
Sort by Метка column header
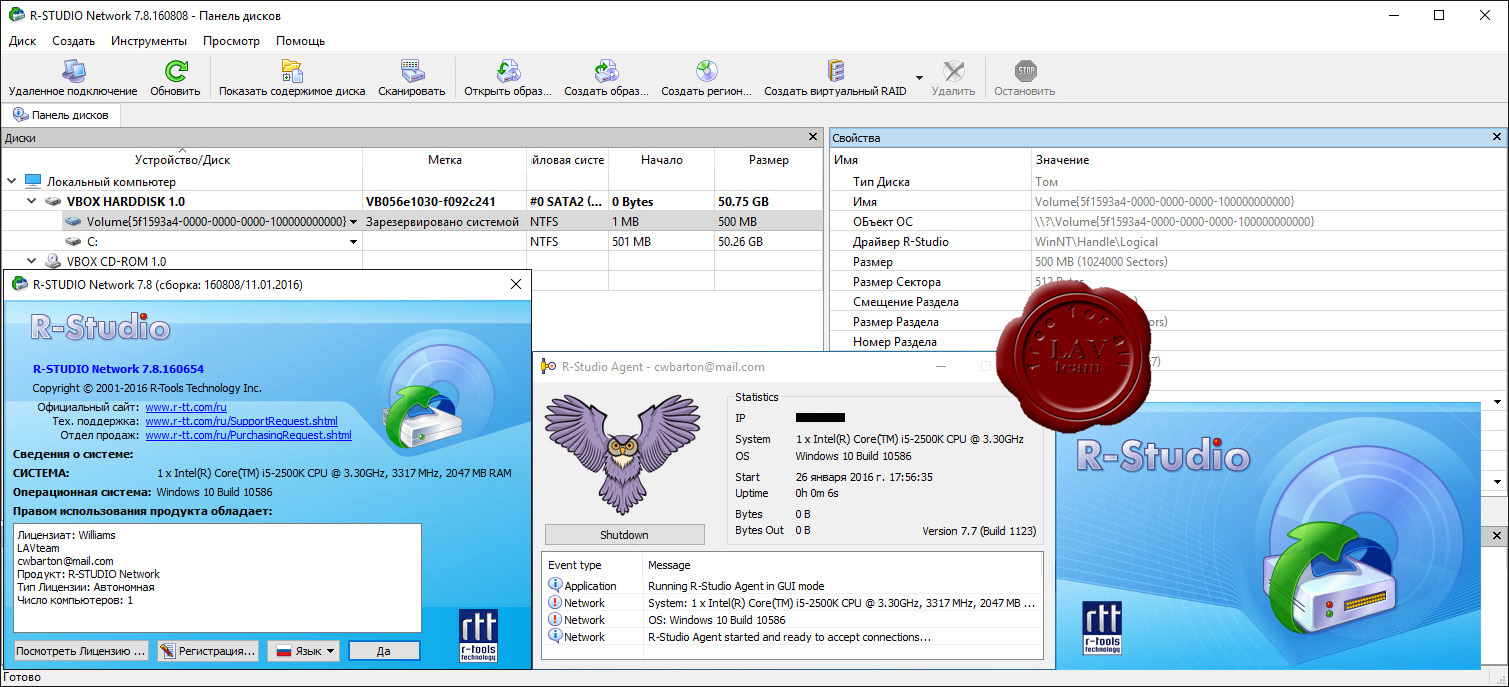[x=444, y=160]
